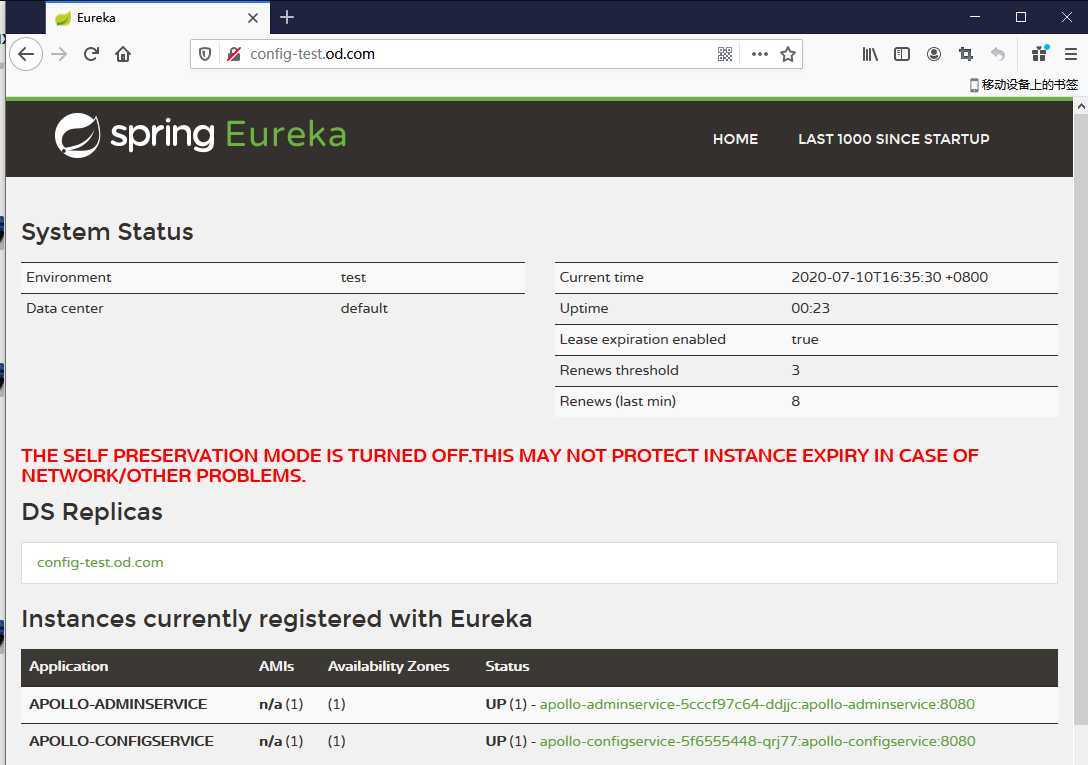Open the page actions three-dot menu
Image resolution: width=1088 pixels, height=765 pixels.
click(760, 54)
